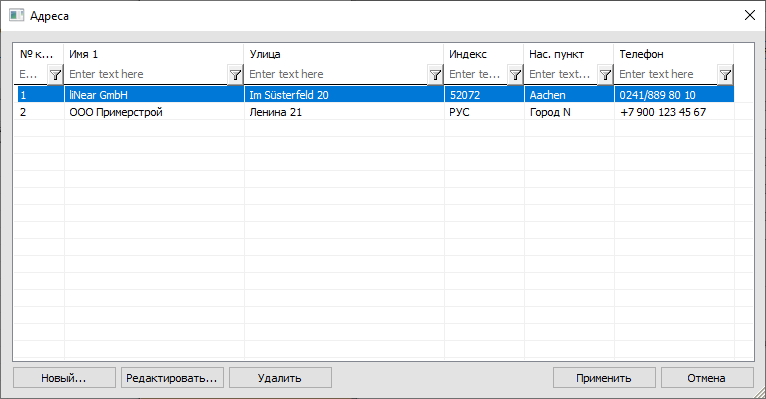Open filter icon for Улица column

[435, 75]
